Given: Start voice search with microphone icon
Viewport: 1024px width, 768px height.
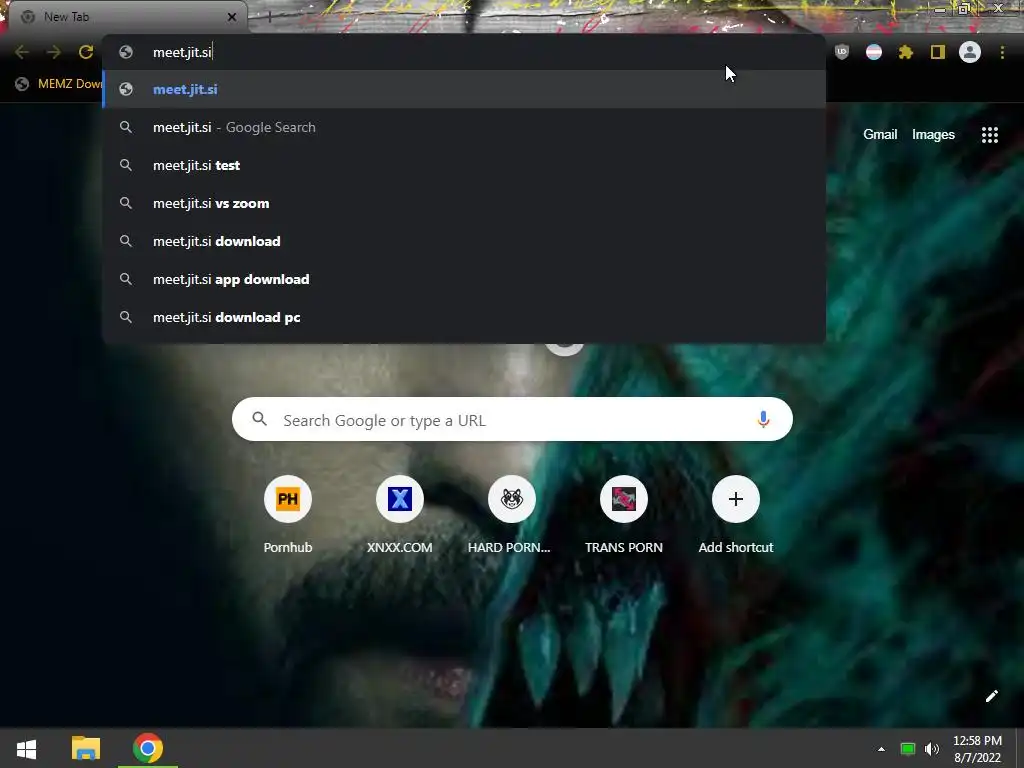Looking at the screenshot, I should tap(763, 419).
